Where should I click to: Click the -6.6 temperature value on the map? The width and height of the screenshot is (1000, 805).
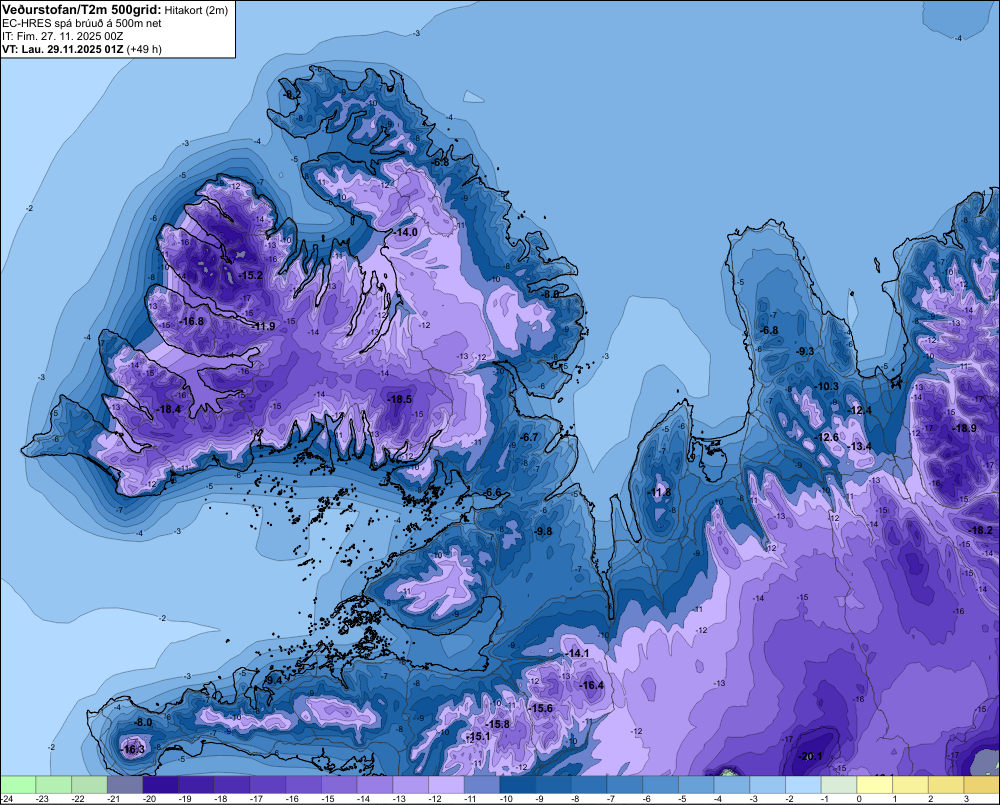pos(492,493)
